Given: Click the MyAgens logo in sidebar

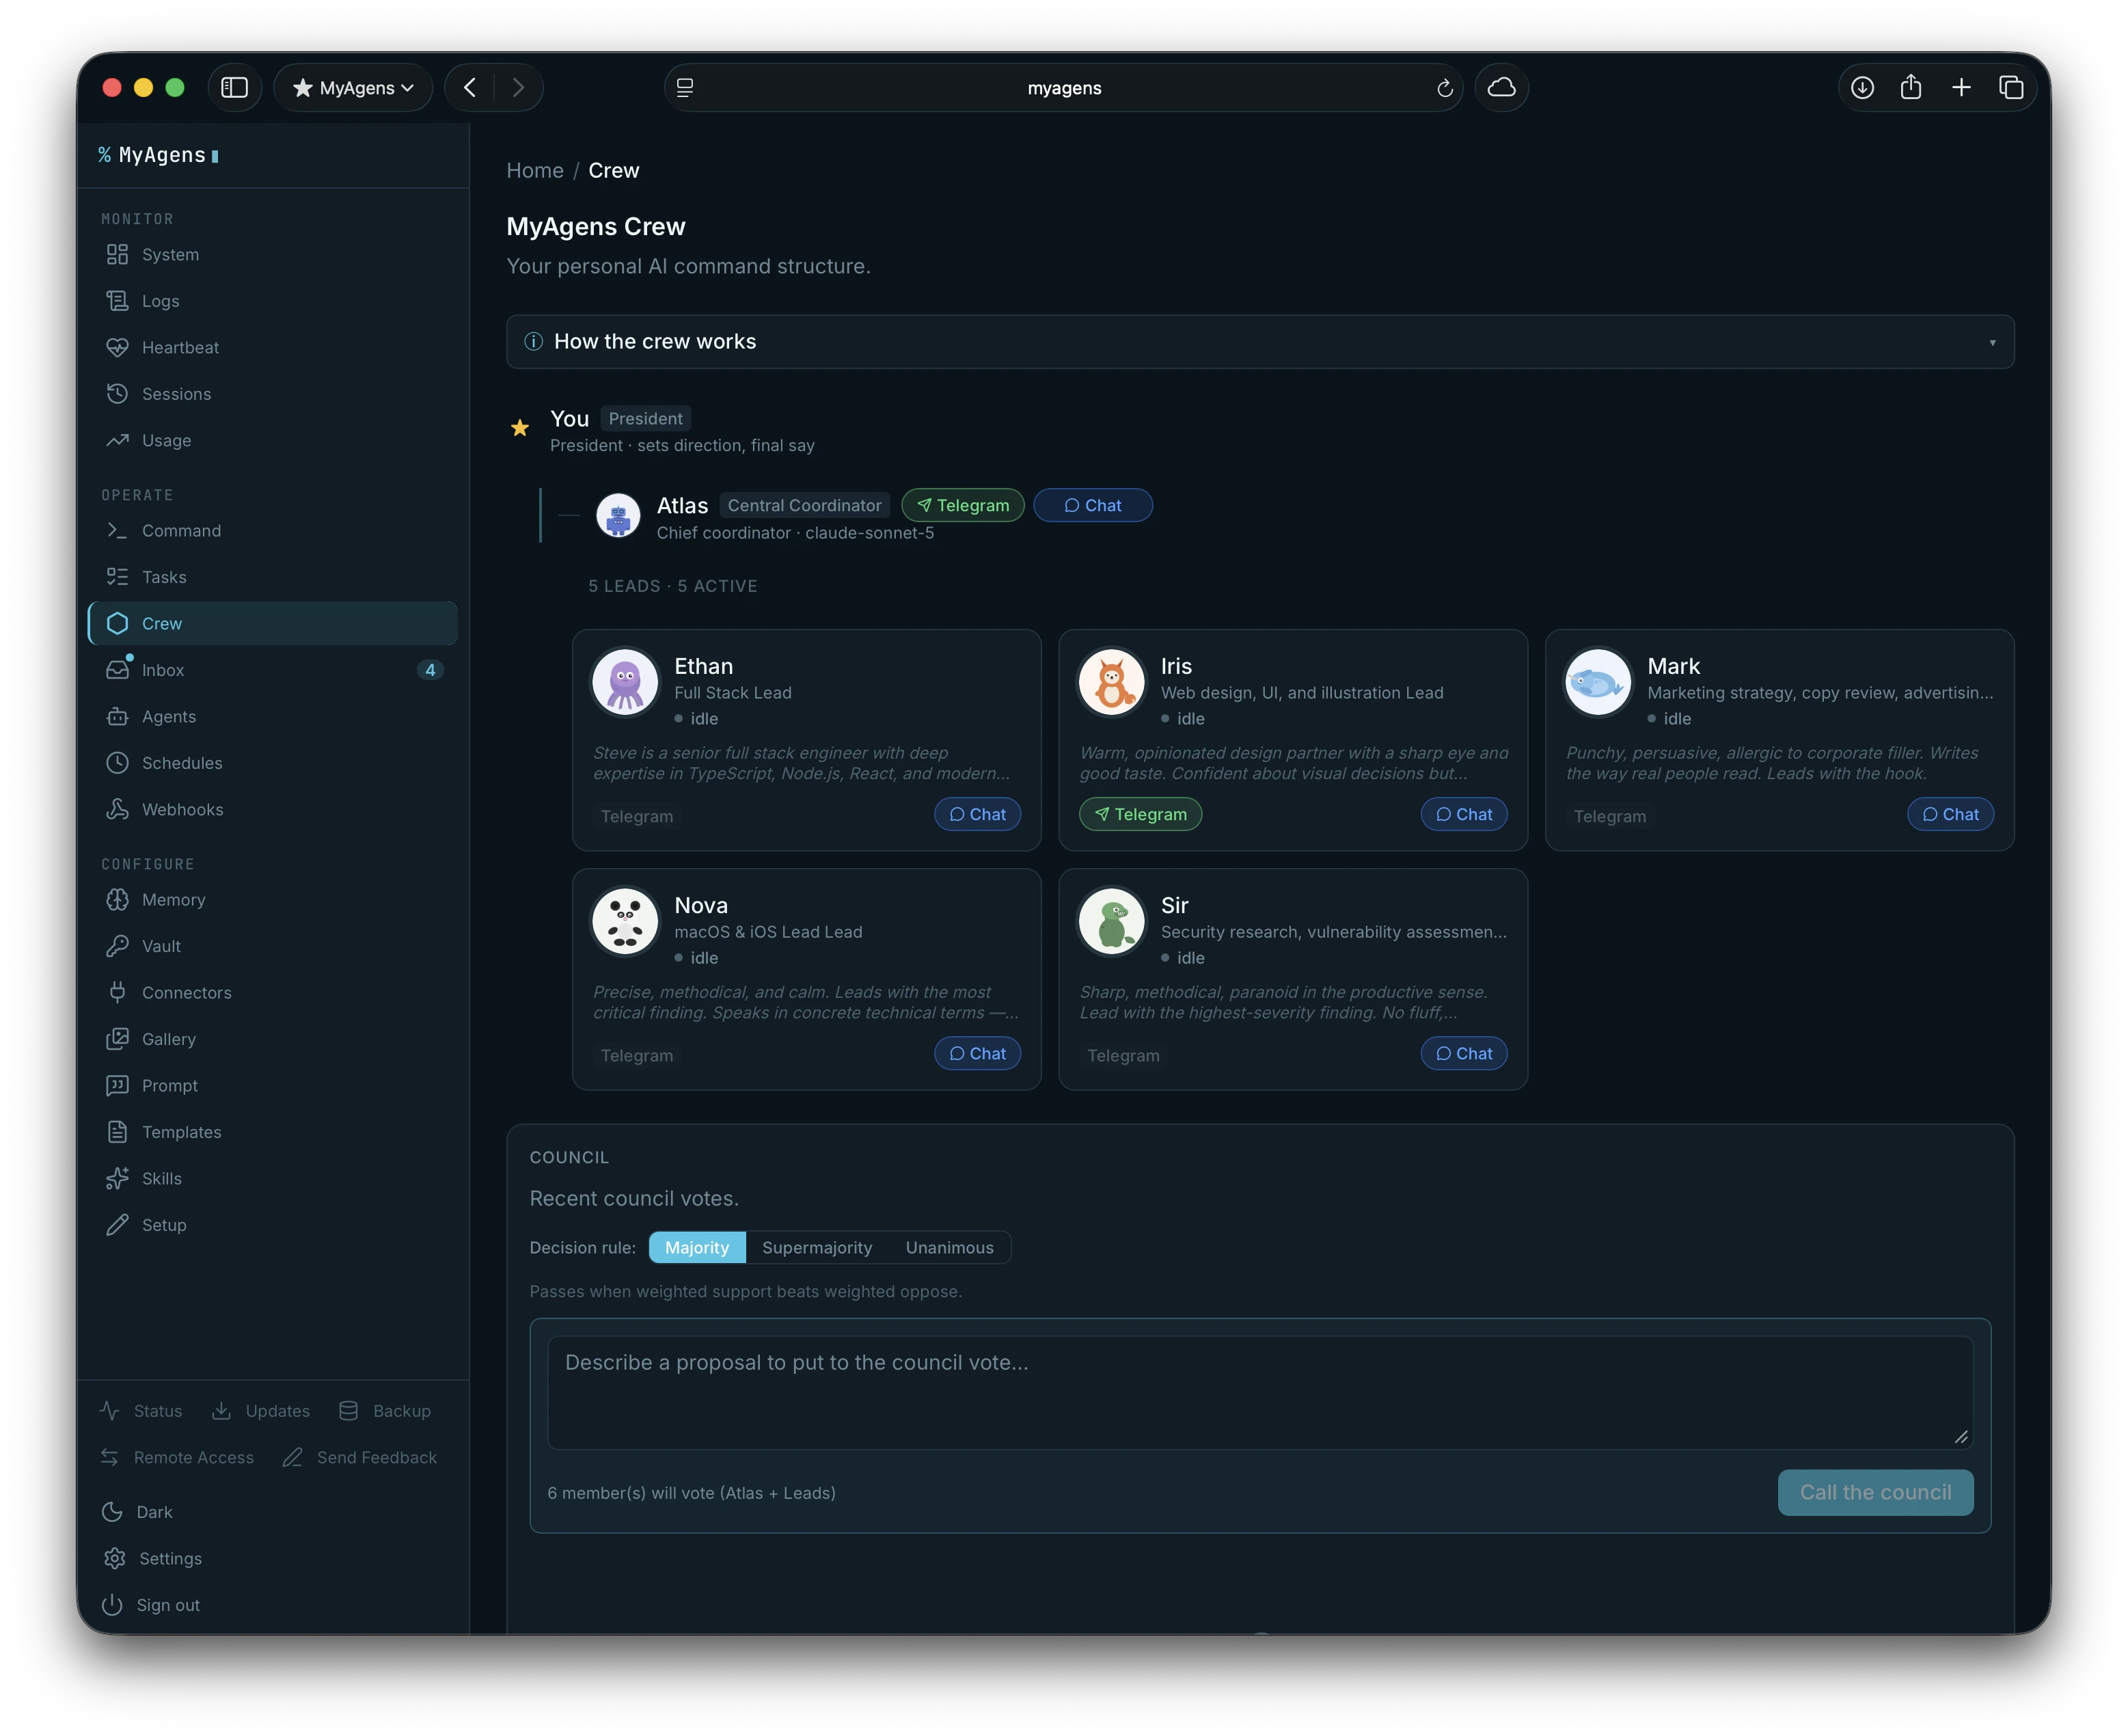Looking at the screenshot, I should pos(158,155).
